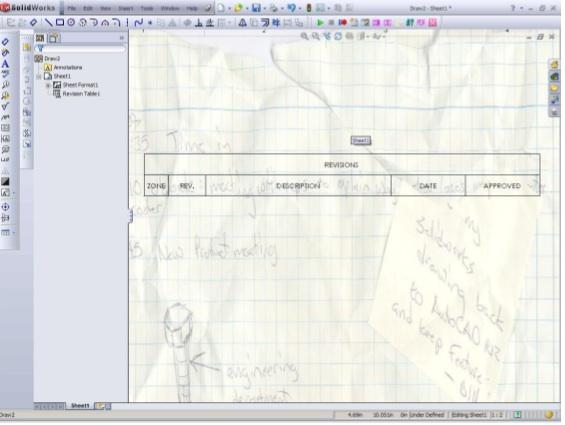This screenshot has width=565, height=425.
Task: Select the Line sketch tool
Action: pos(48,23)
